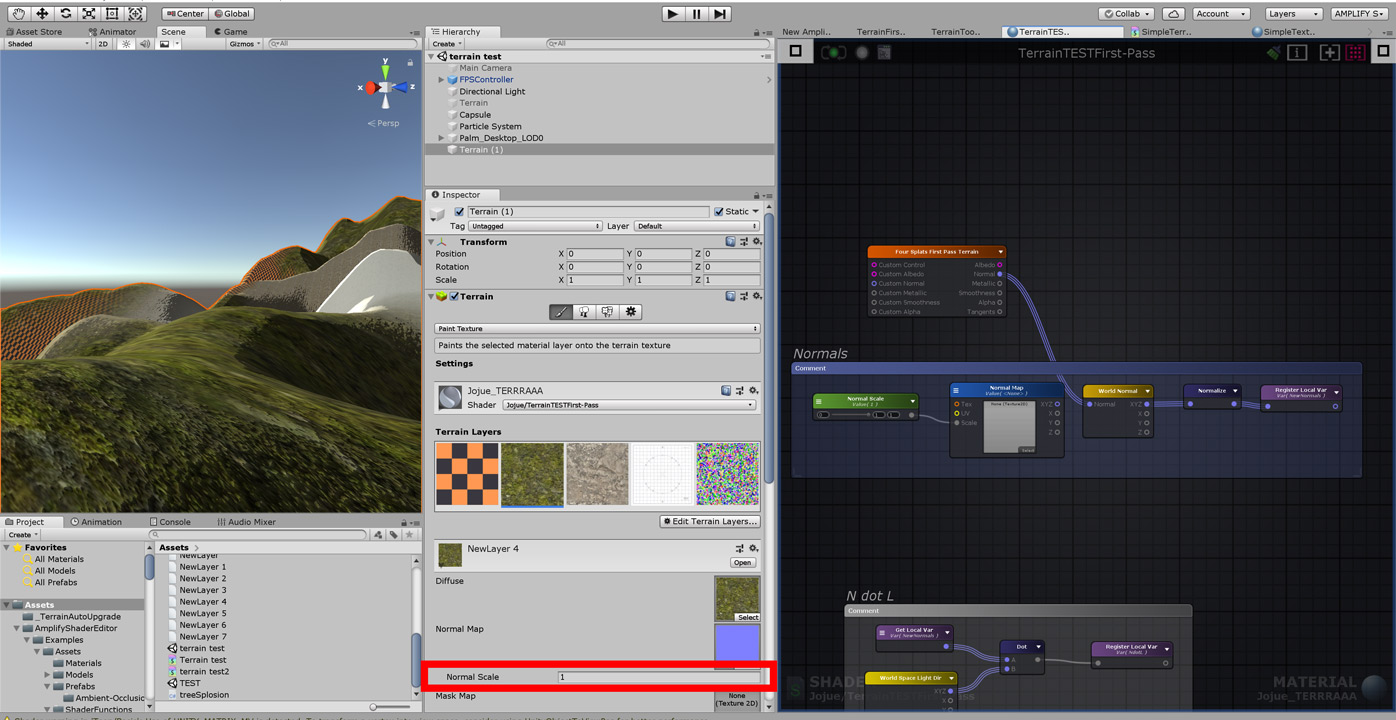Viewport: 1396px width, 720px height.
Task: Open Terrain component help icon
Action: coord(731,296)
